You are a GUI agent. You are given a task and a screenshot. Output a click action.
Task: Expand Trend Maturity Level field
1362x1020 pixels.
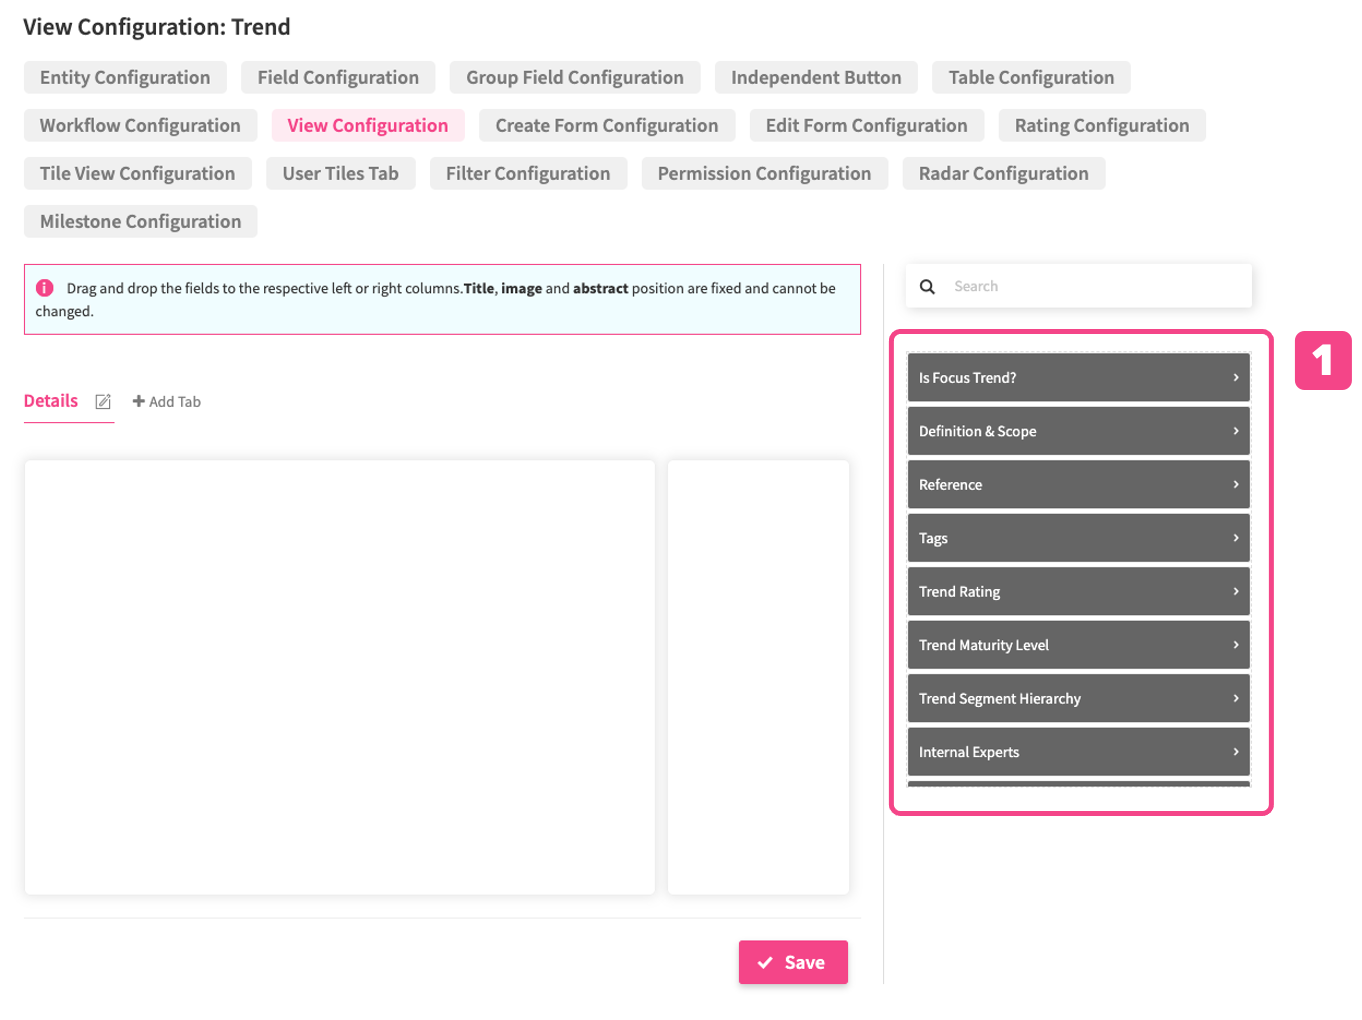pyautogui.click(x=1235, y=645)
